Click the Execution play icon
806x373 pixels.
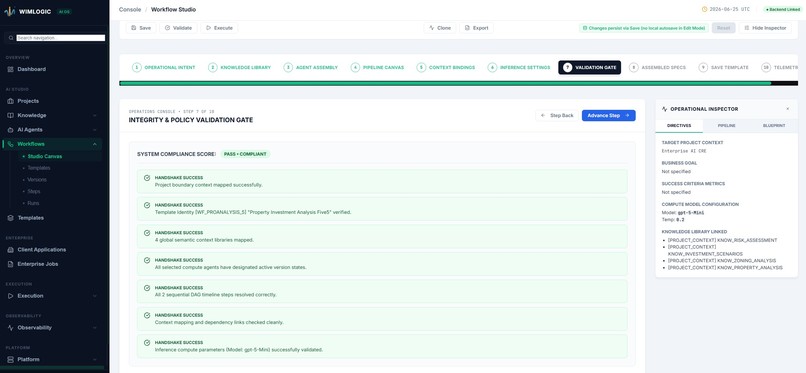coord(11,296)
